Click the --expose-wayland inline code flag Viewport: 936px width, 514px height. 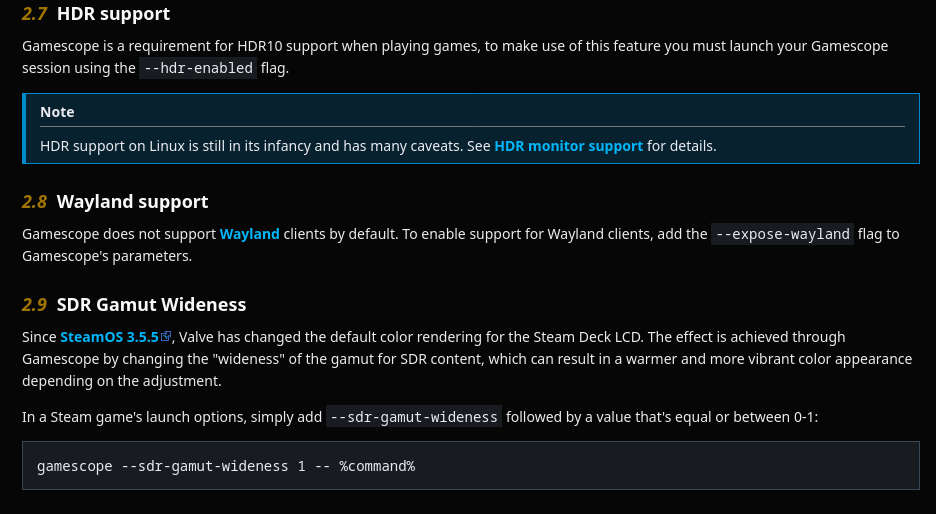coord(783,234)
